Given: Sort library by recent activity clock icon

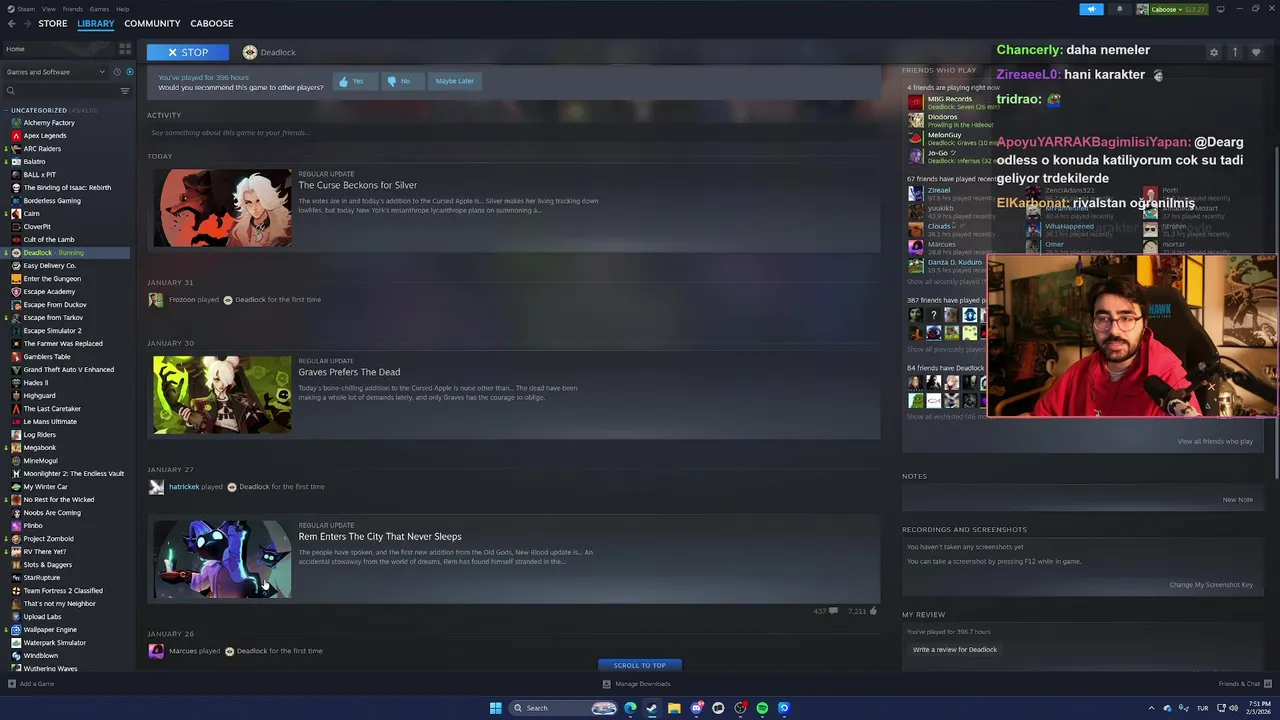Looking at the screenshot, I should (117, 72).
